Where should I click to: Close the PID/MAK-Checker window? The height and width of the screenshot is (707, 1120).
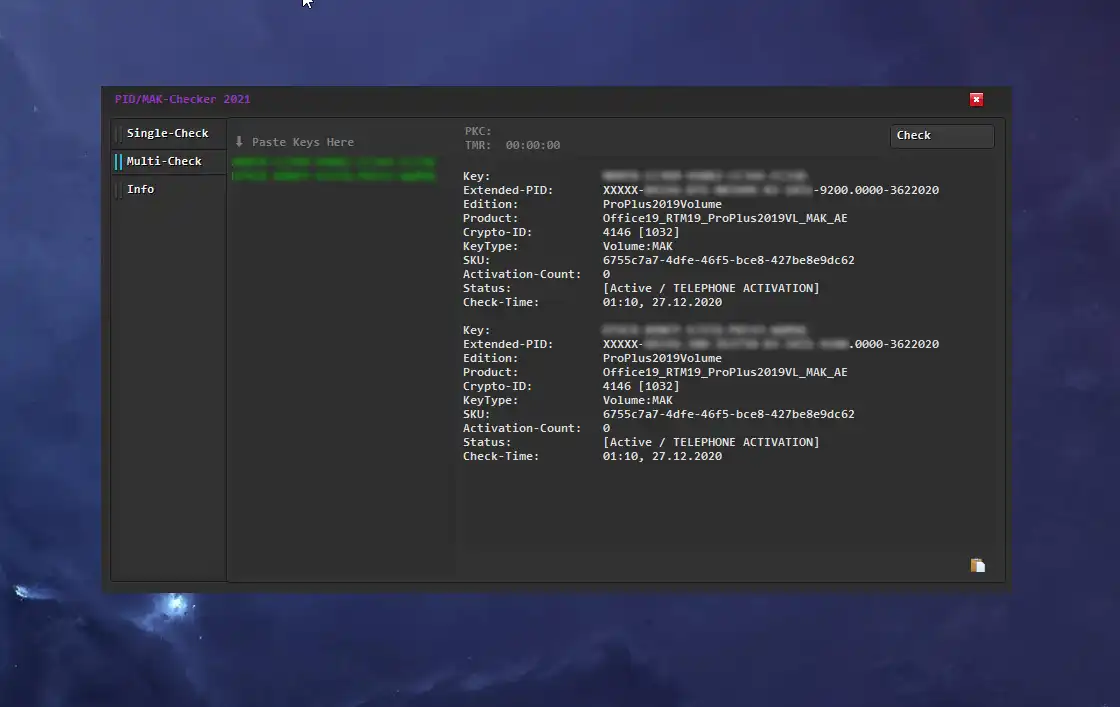click(x=976, y=99)
